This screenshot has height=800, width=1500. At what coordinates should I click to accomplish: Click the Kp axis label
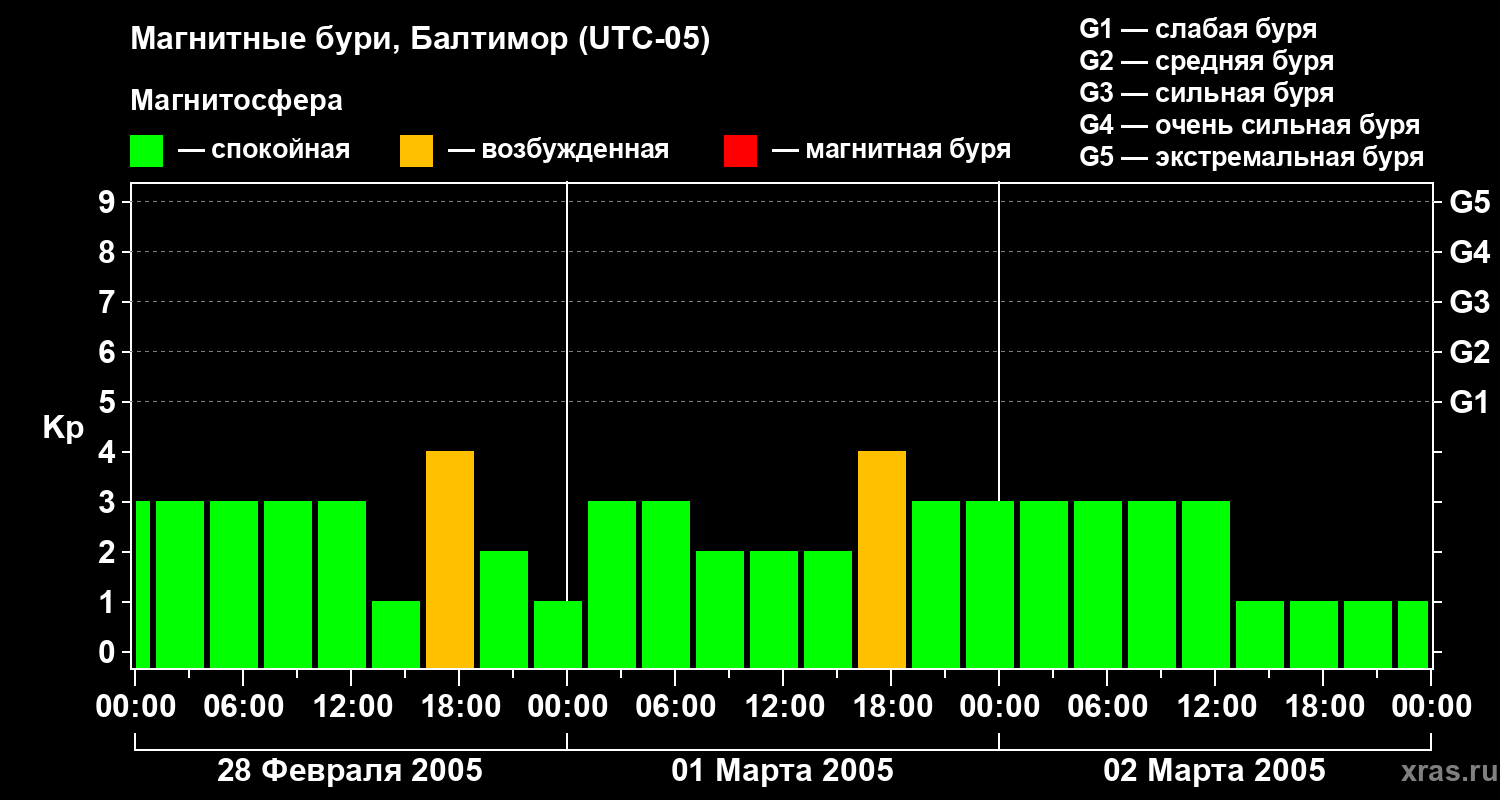(63, 429)
